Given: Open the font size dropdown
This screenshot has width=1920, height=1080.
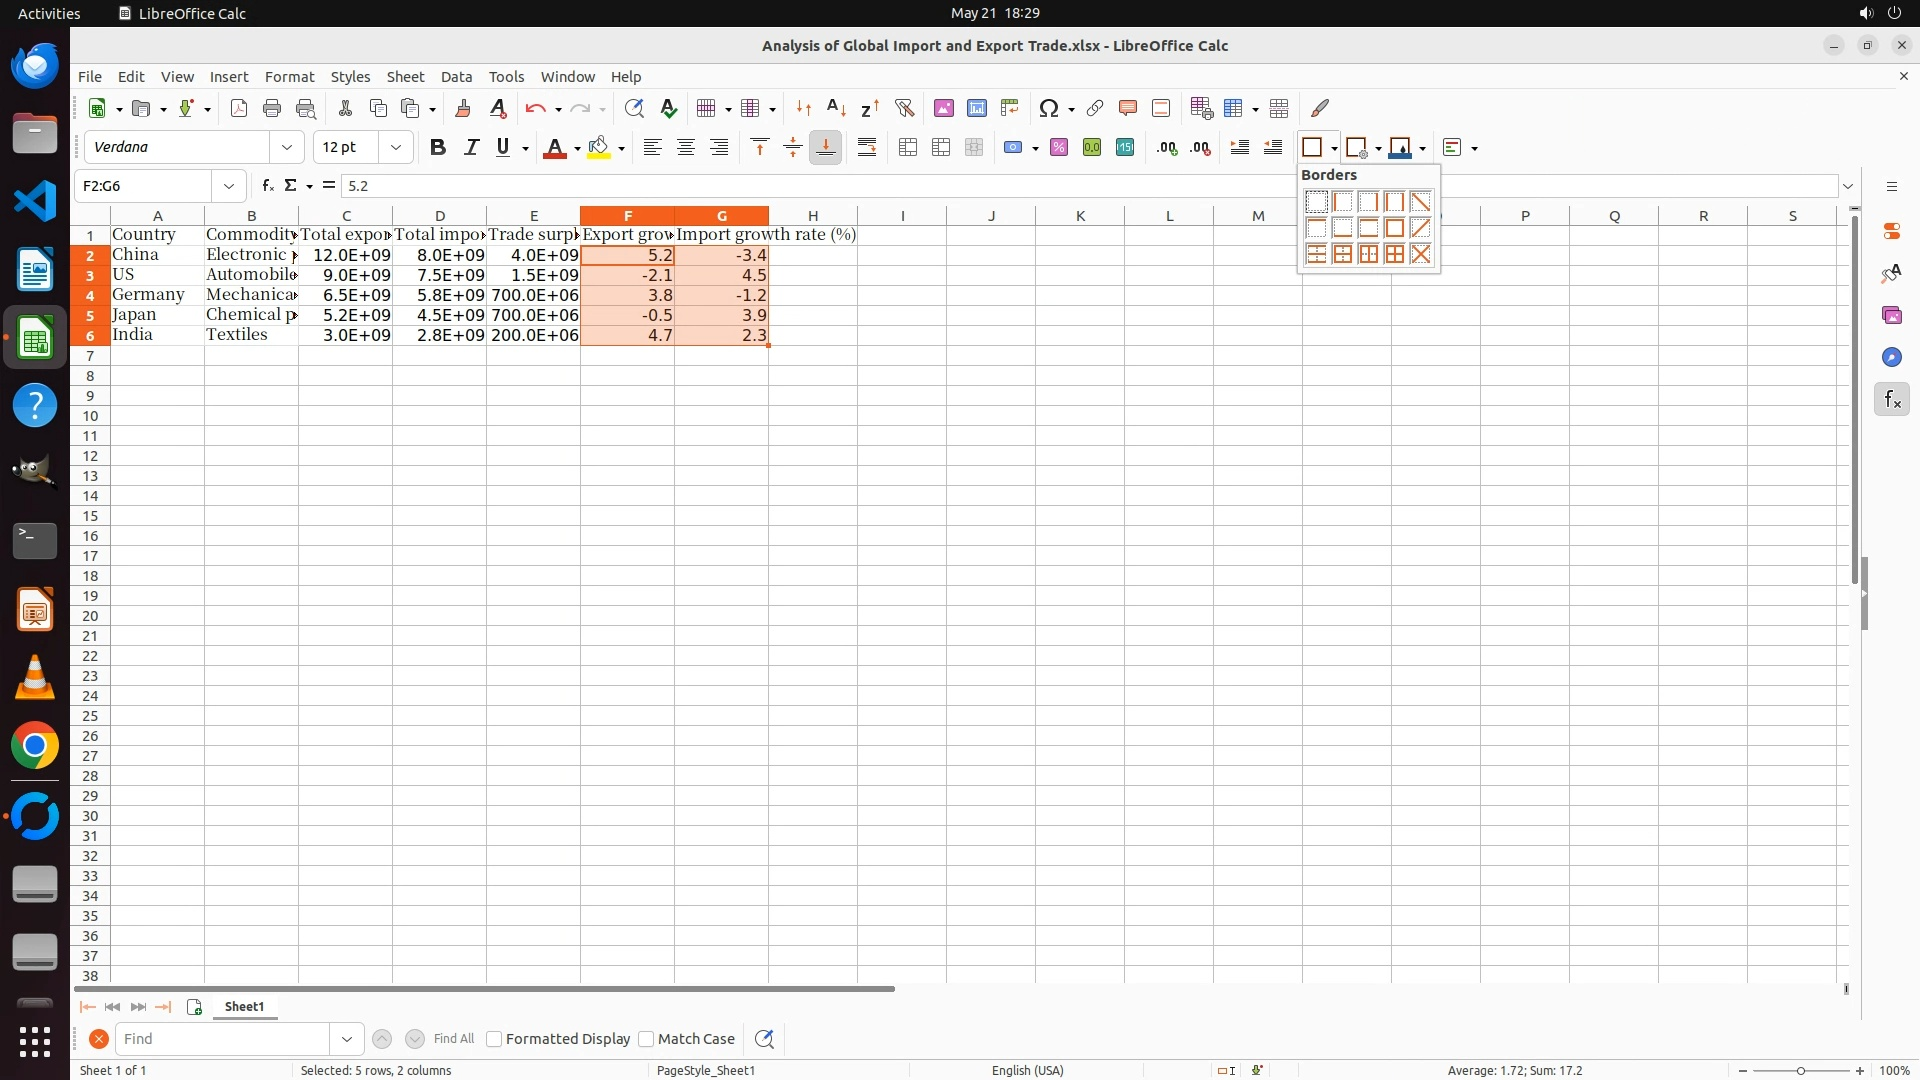Looking at the screenshot, I should 396,148.
